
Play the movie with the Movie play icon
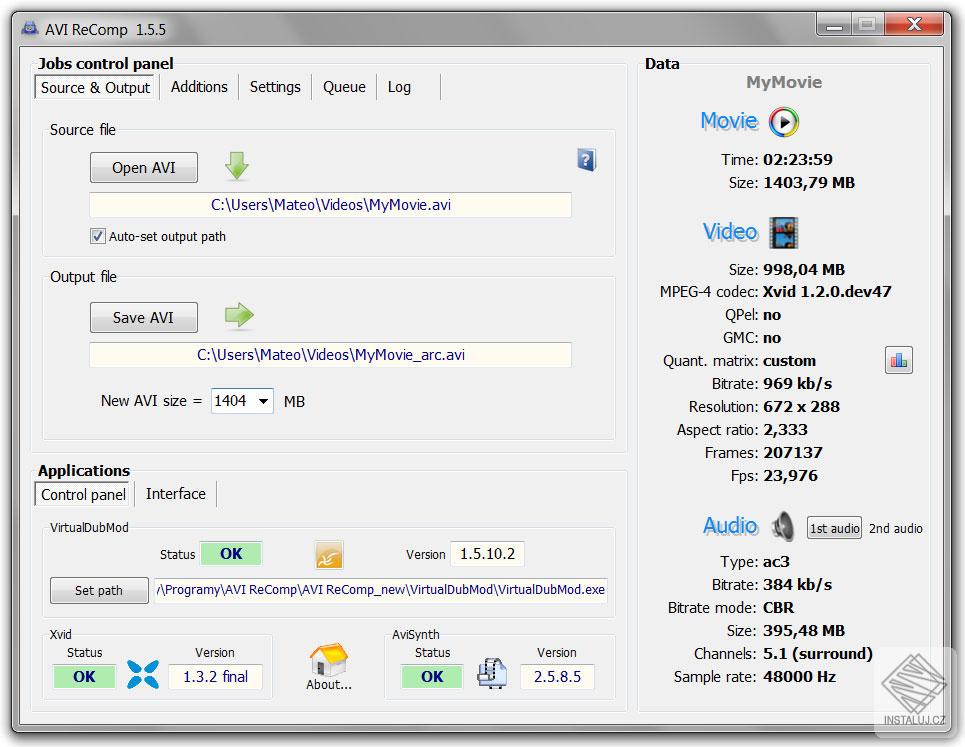783,122
